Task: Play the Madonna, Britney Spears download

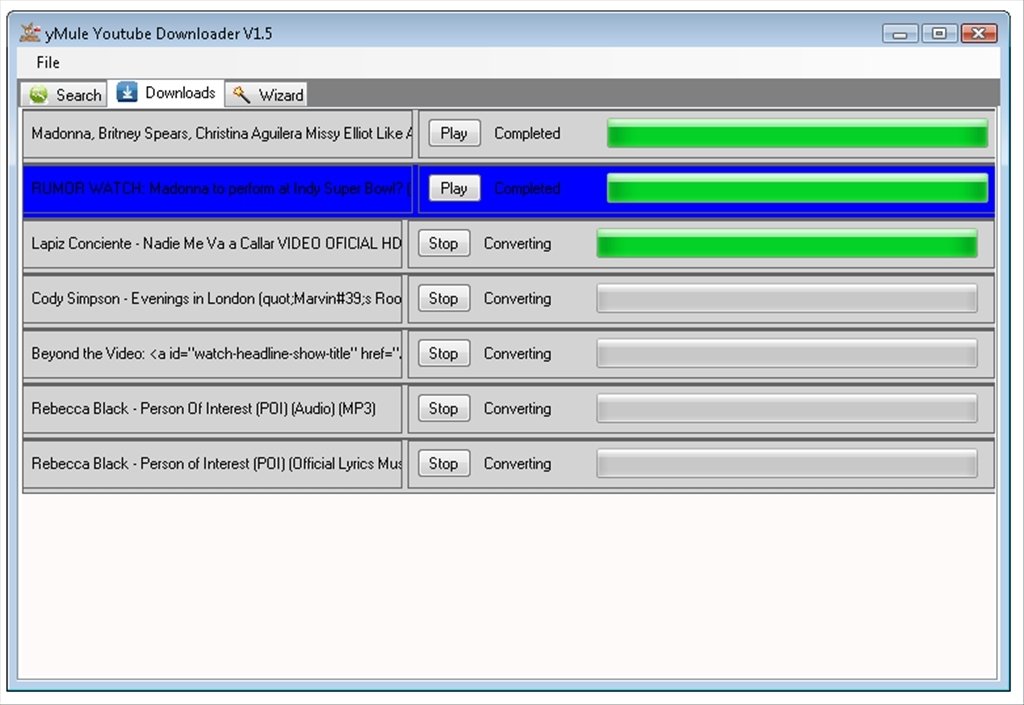Action: [x=454, y=133]
